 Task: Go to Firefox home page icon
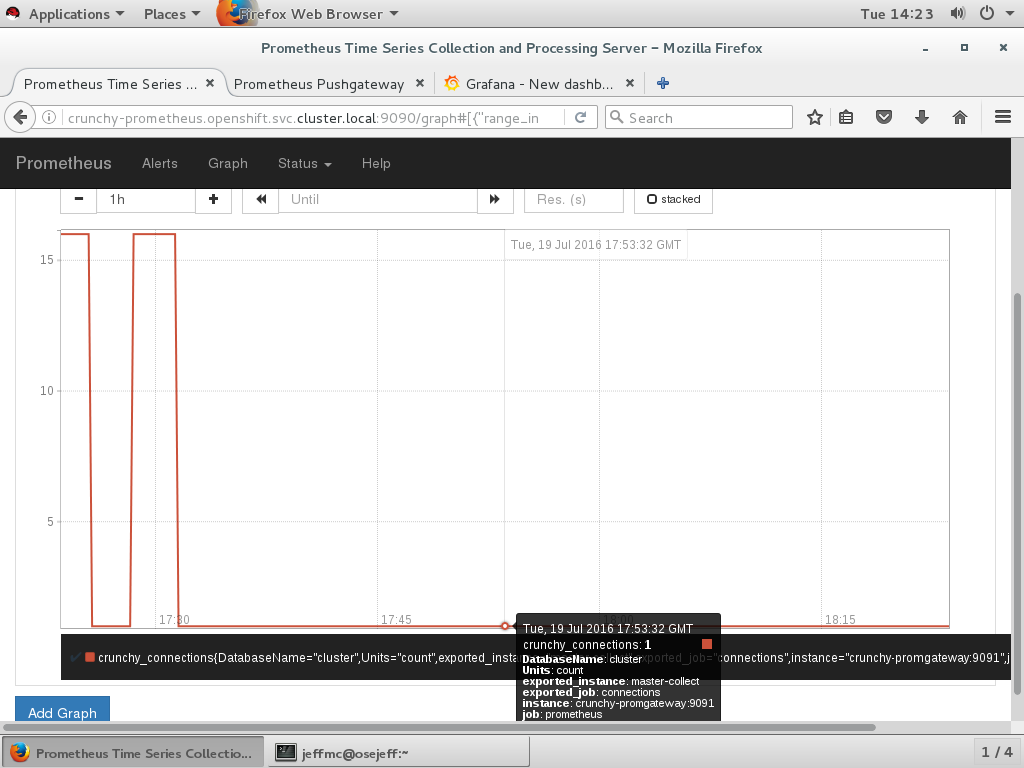tap(960, 118)
